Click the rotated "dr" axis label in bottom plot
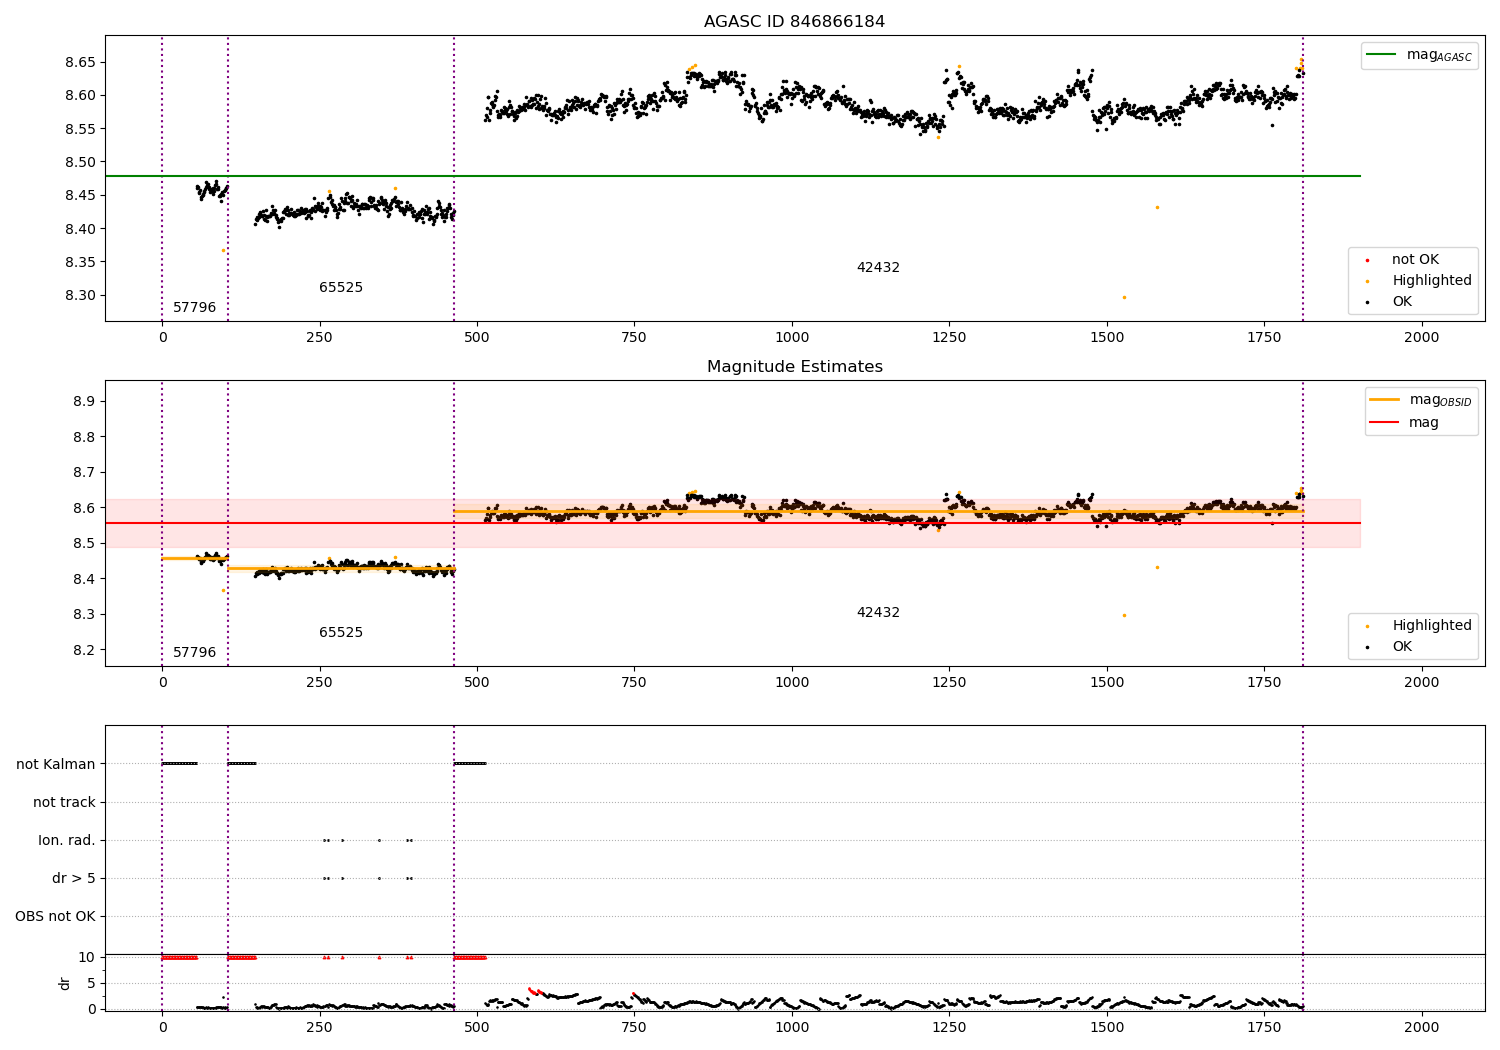Image resolution: width=1500 pixels, height=1050 pixels. point(65,983)
